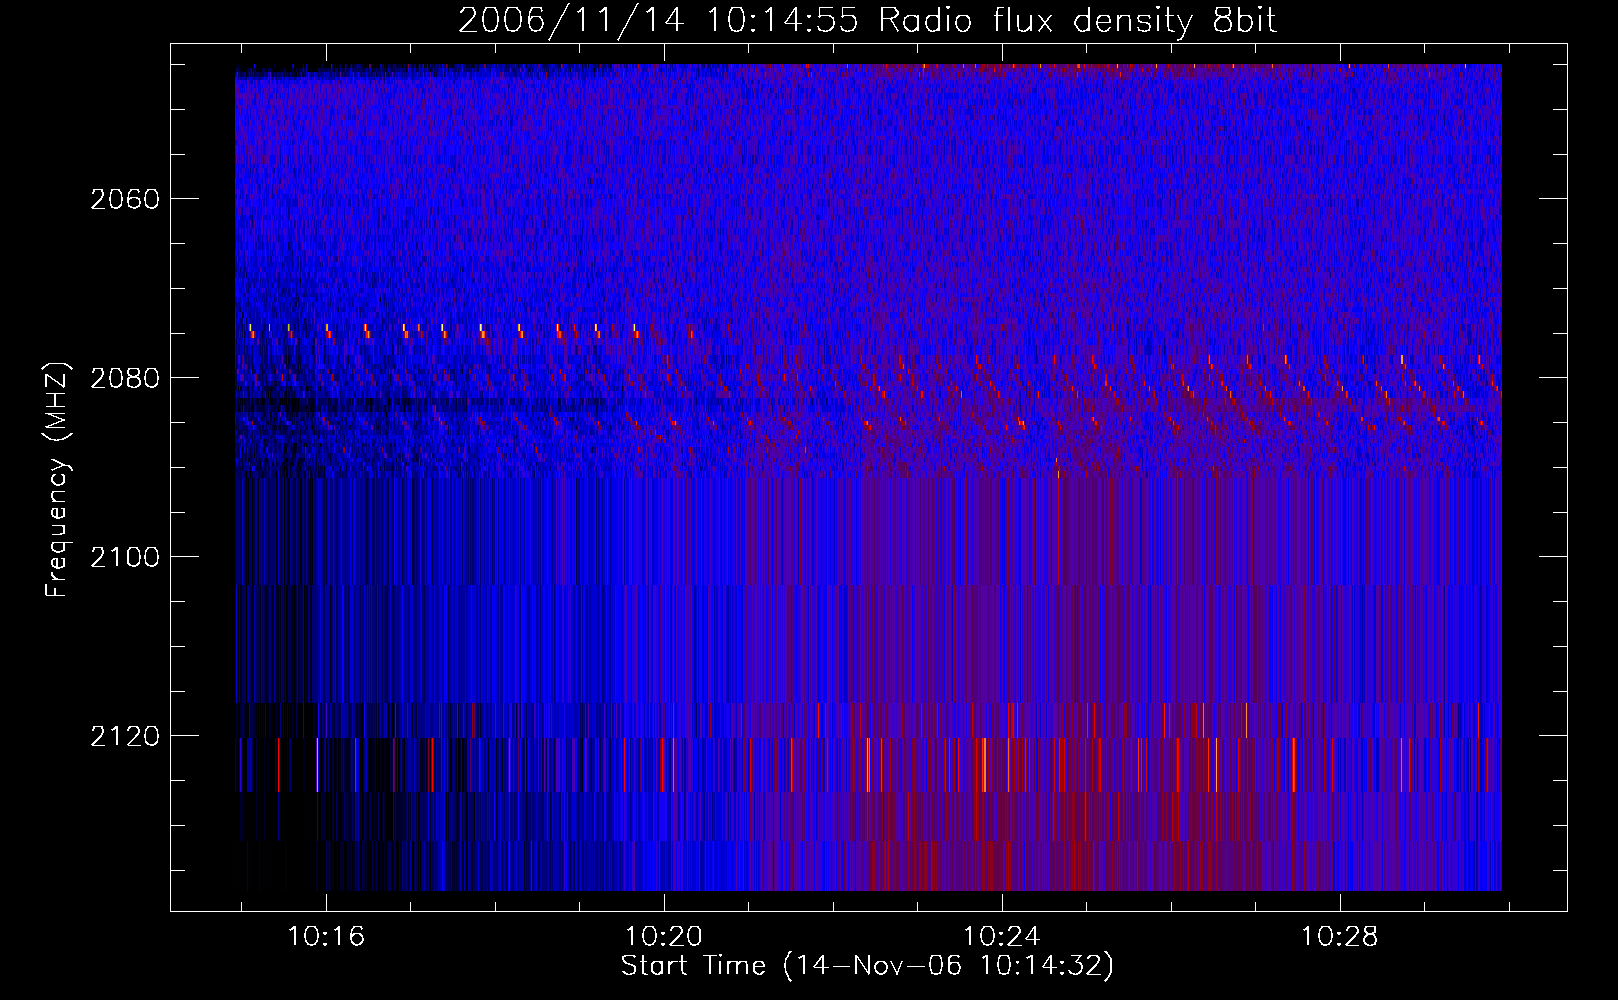Click the 2100 frequency tick label

click(x=125, y=557)
